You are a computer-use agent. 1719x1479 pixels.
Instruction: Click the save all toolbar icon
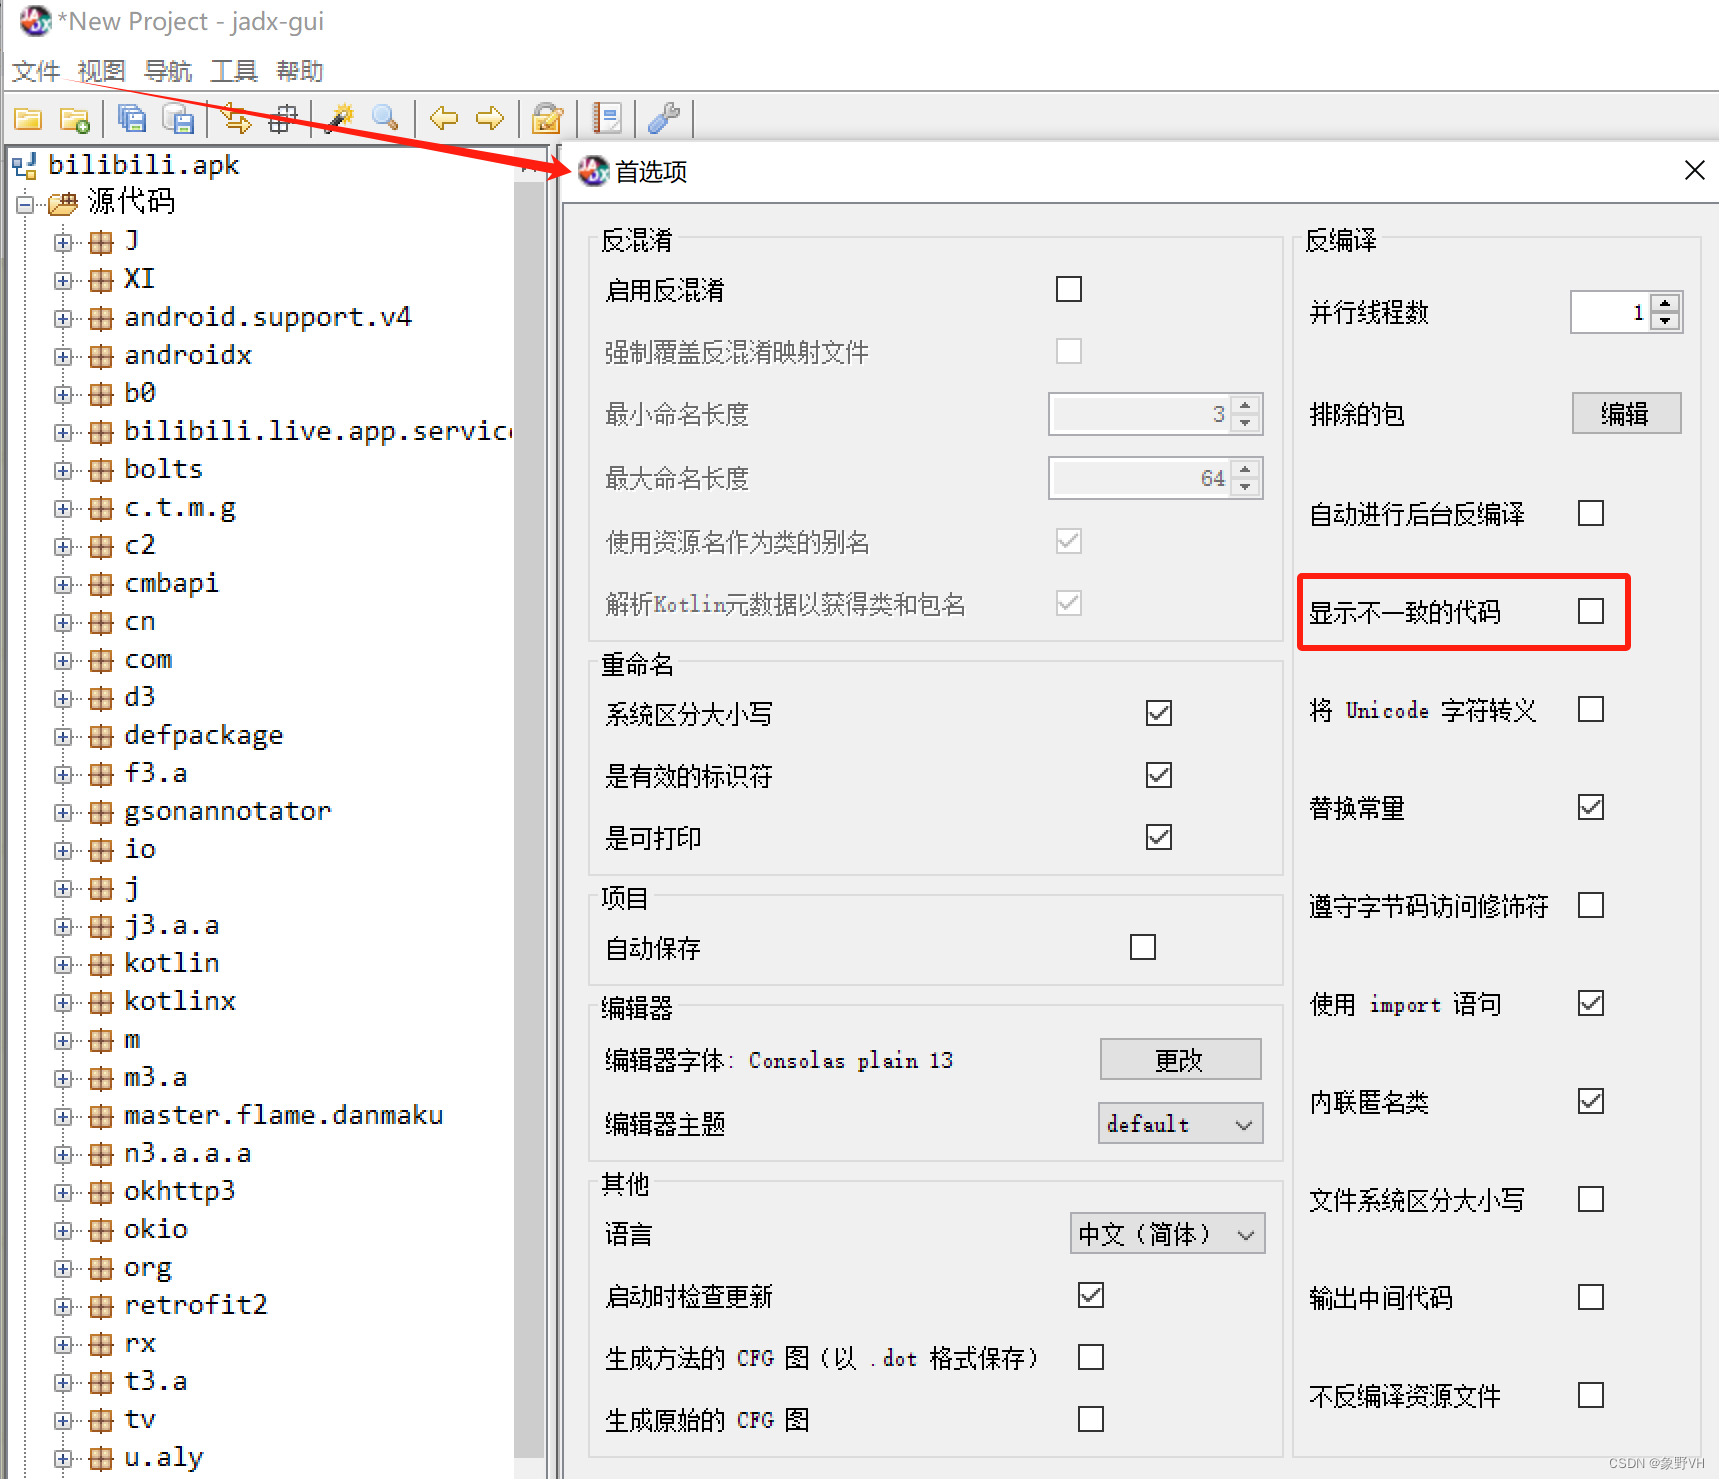(x=131, y=119)
